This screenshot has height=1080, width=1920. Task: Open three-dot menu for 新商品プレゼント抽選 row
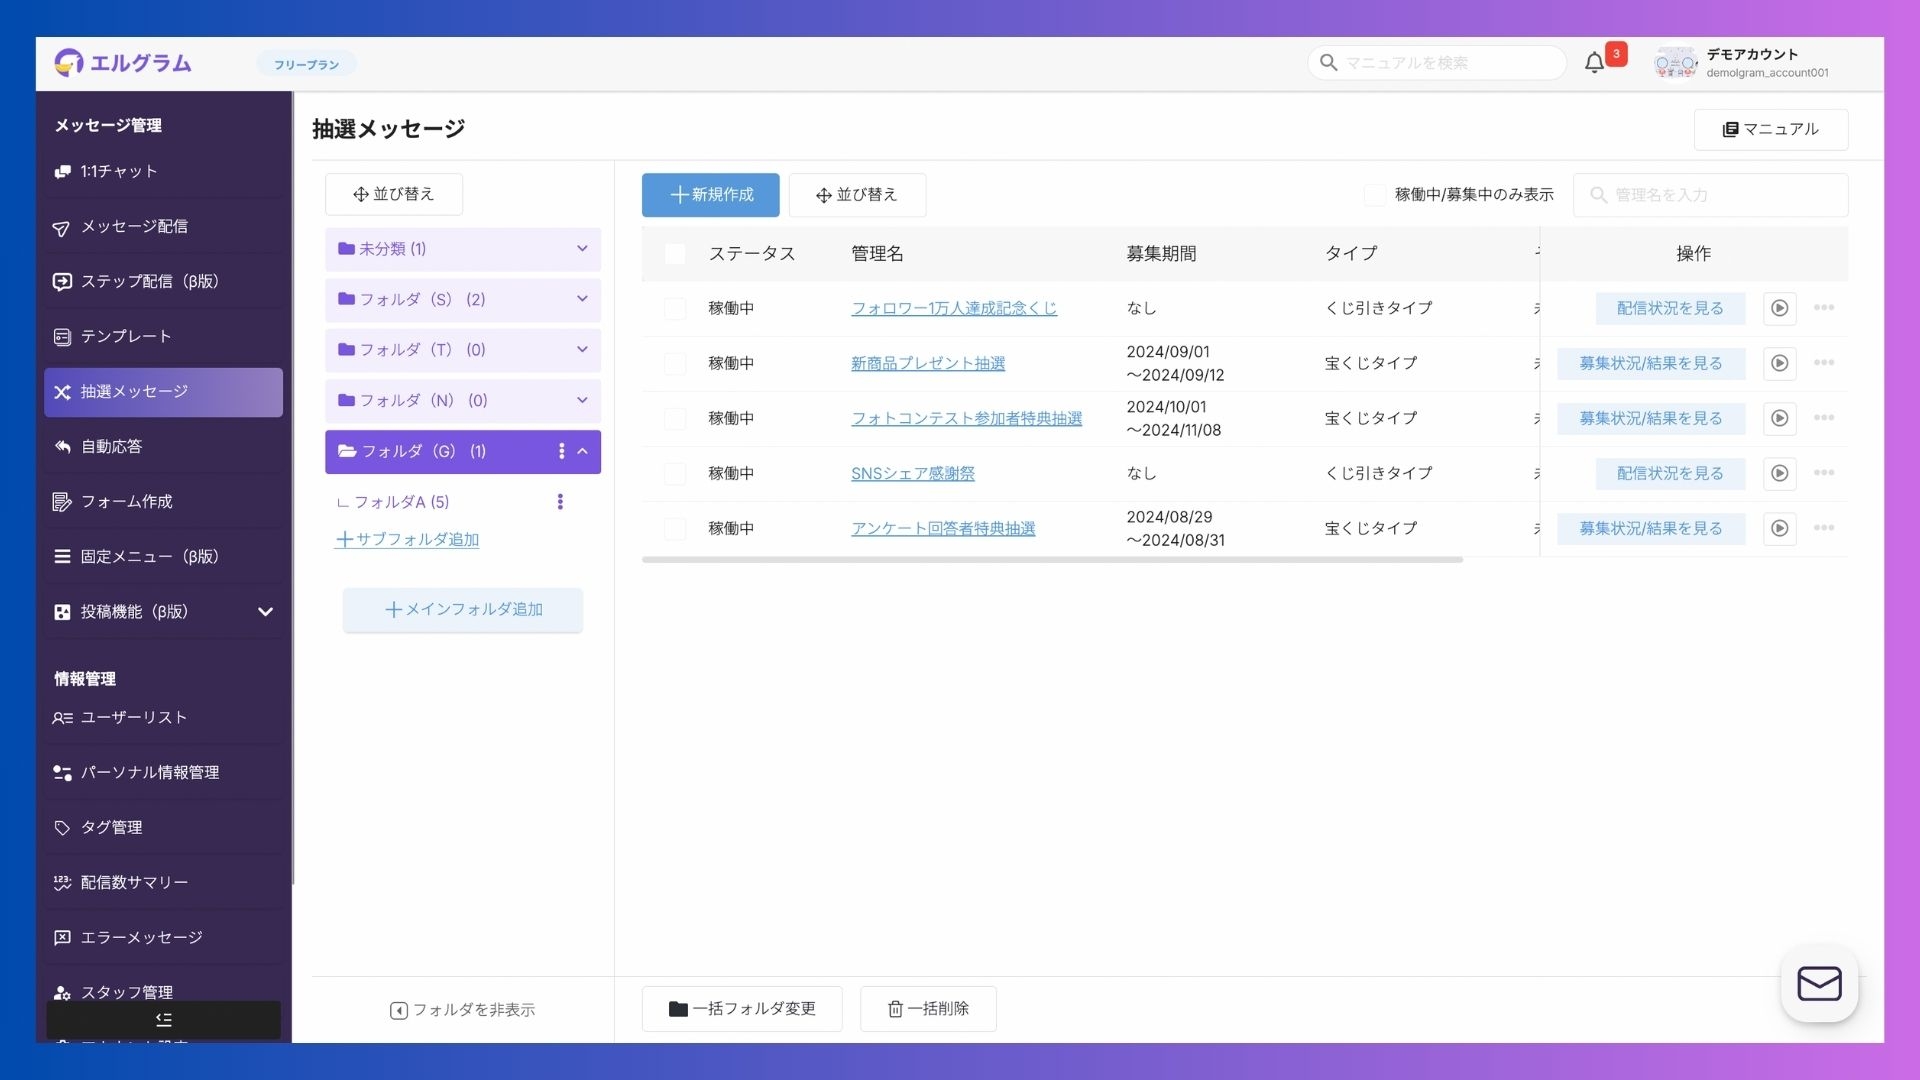click(1823, 363)
